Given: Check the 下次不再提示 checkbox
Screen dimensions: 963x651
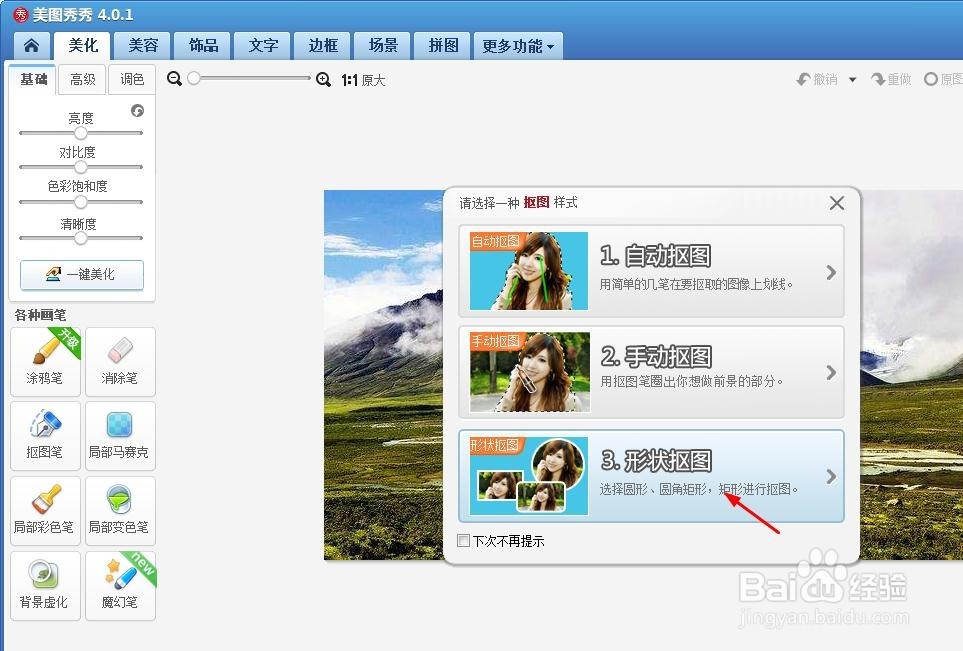Looking at the screenshot, I should tap(464, 540).
